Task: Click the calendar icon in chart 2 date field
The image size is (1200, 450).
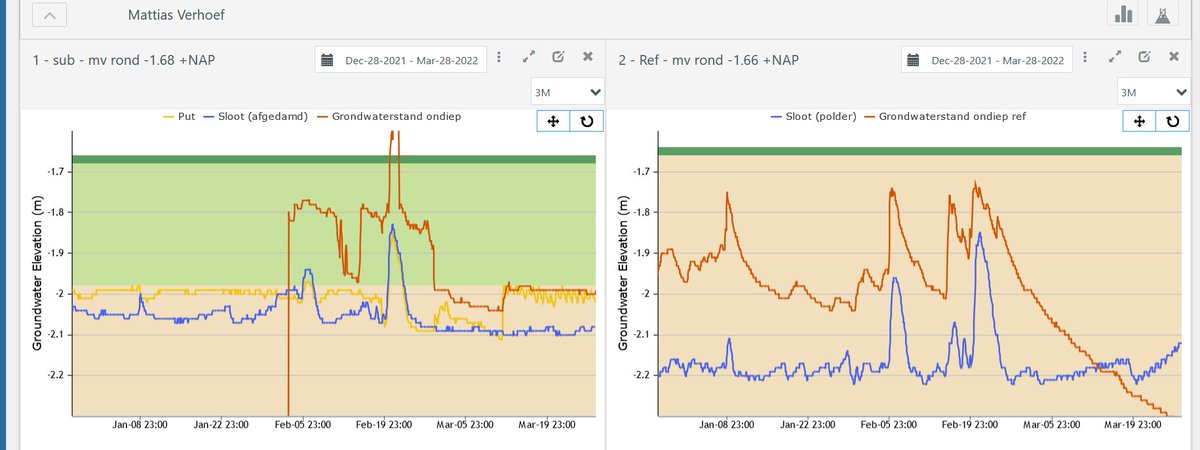Action: pyautogui.click(x=913, y=60)
